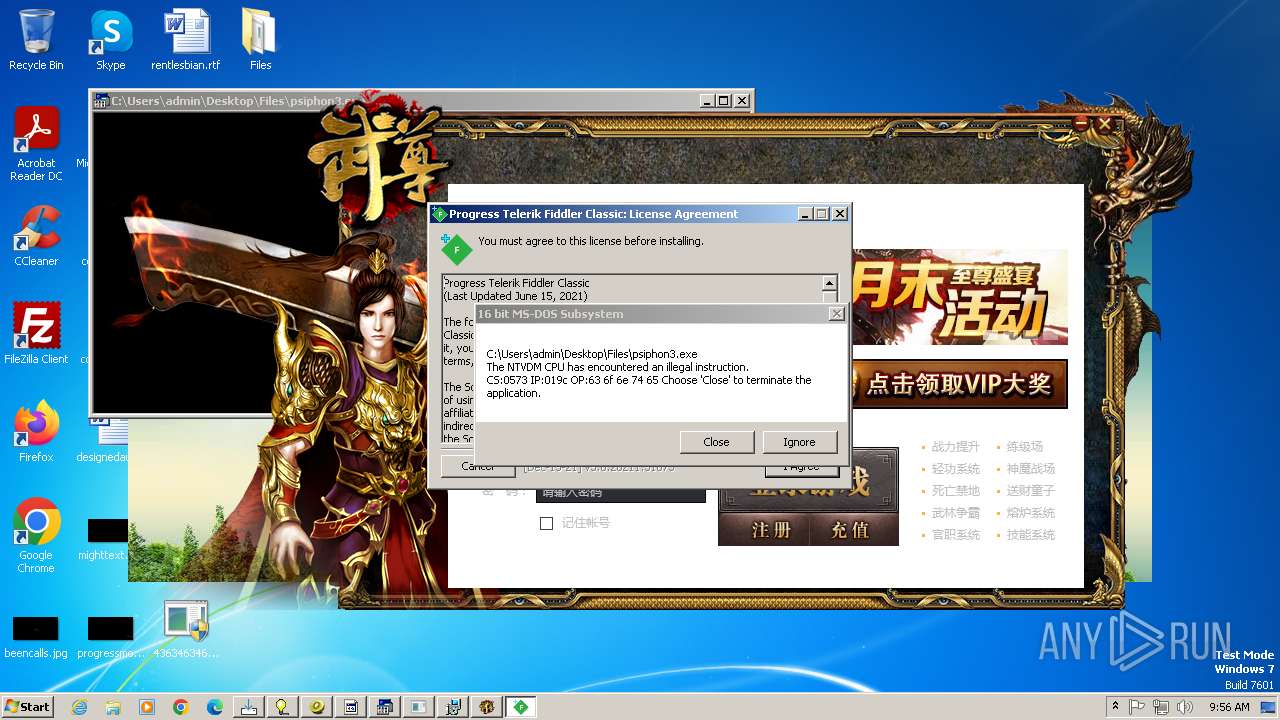
Task: Open the Skype desktop shortcut
Action: click(110, 40)
